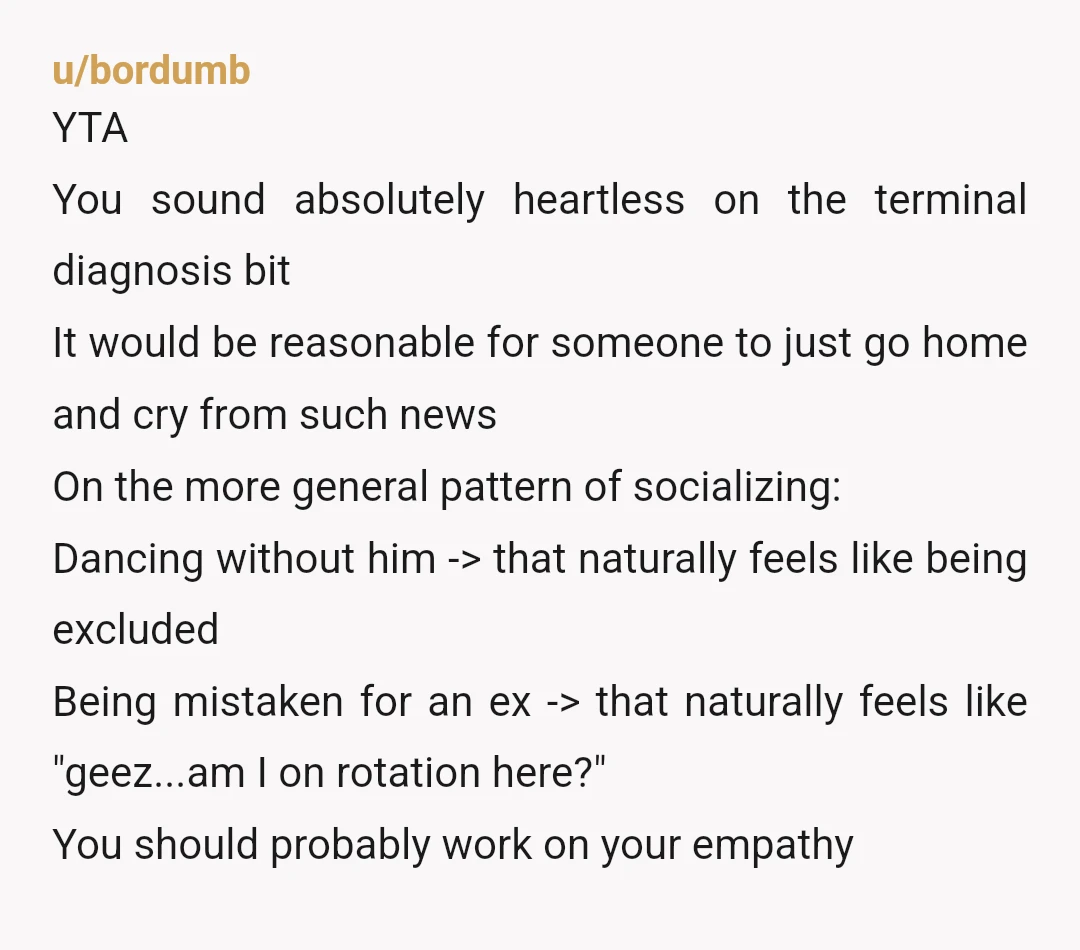Click the word "reasonable" in the comment

[x=371, y=342]
